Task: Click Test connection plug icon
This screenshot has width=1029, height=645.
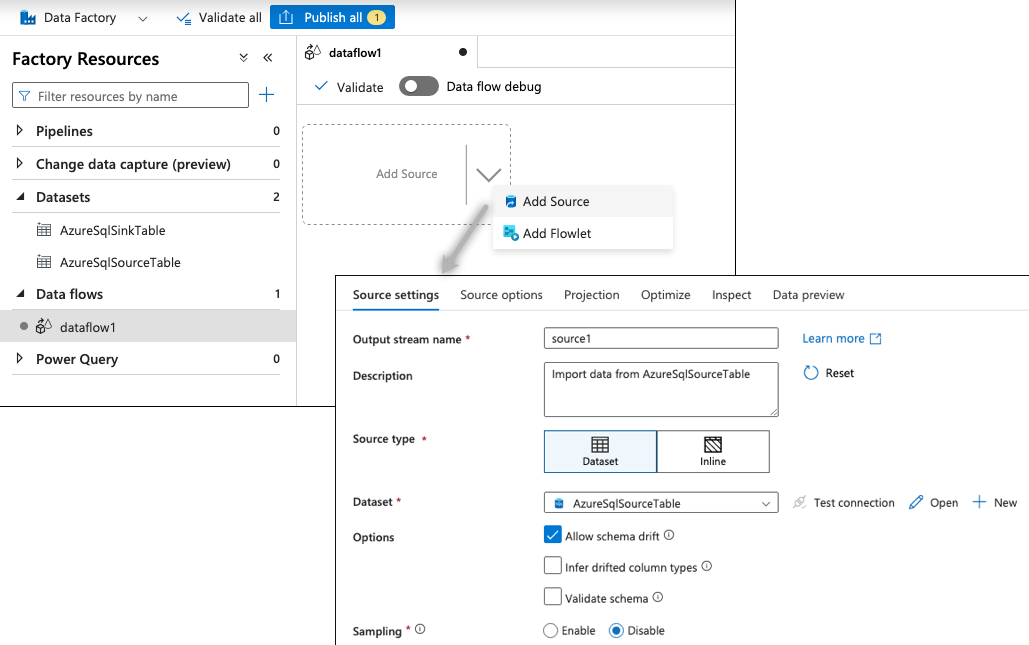Action: pos(800,503)
